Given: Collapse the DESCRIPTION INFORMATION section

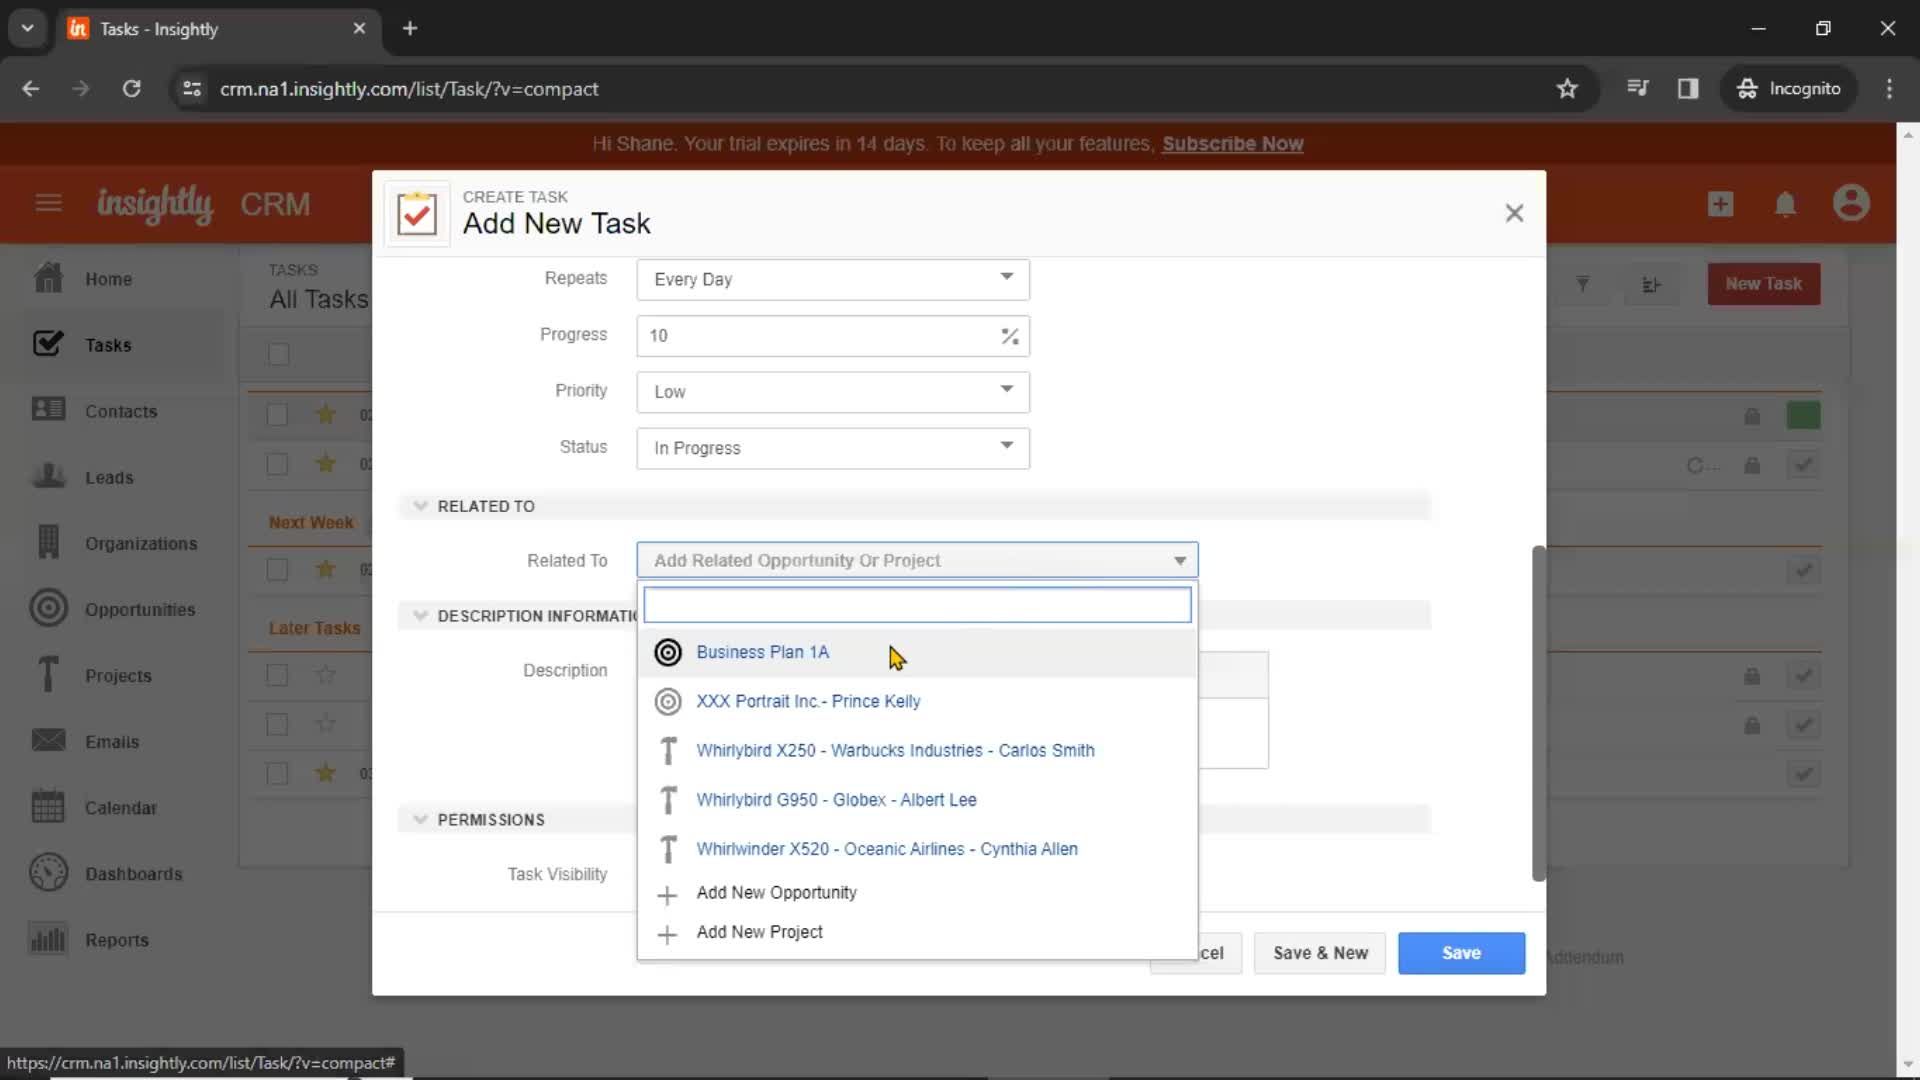Looking at the screenshot, I should (420, 616).
